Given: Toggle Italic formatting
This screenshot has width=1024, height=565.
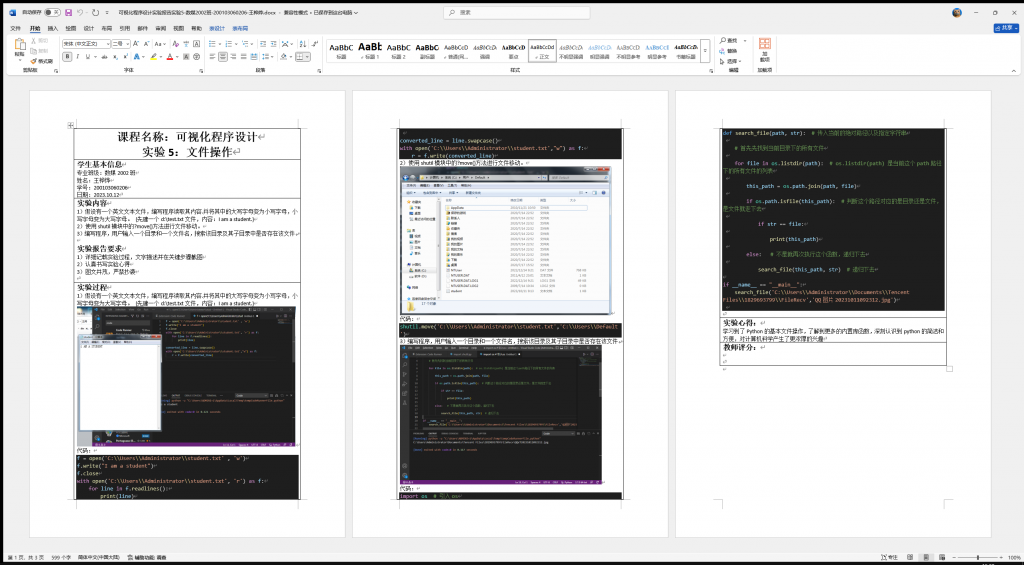Looking at the screenshot, I should 76,57.
